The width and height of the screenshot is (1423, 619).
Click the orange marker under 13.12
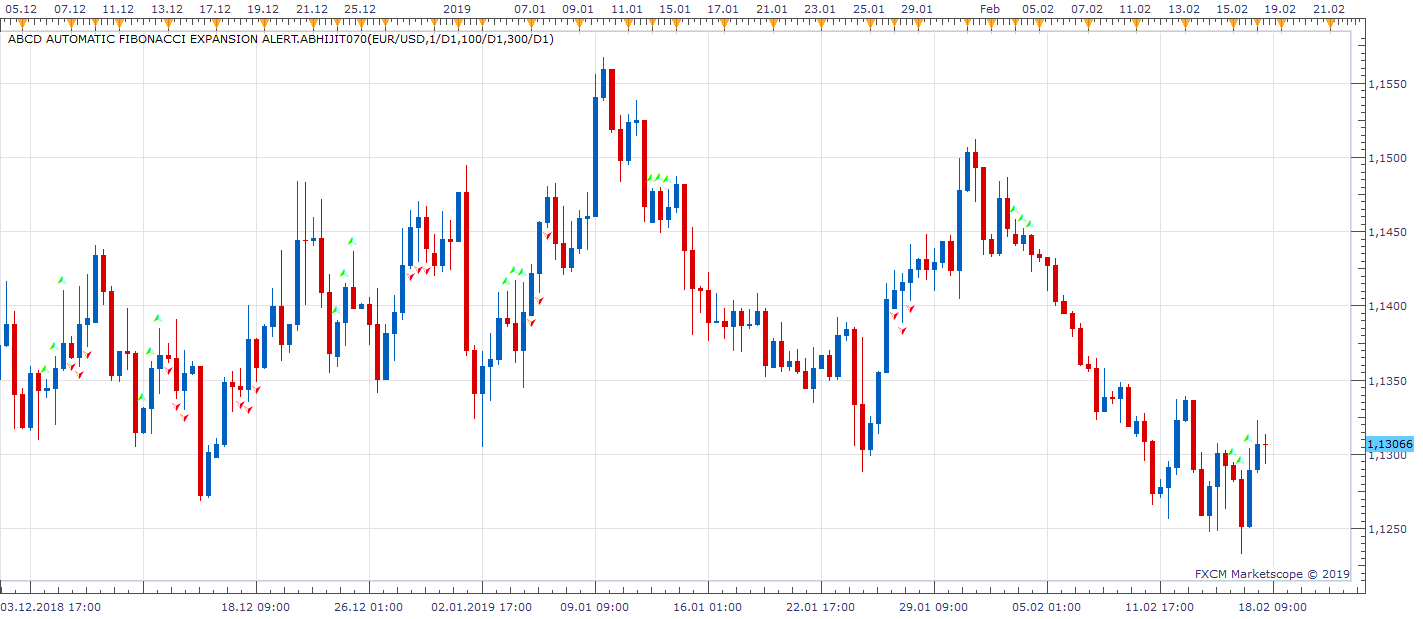pyautogui.click(x=166, y=22)
